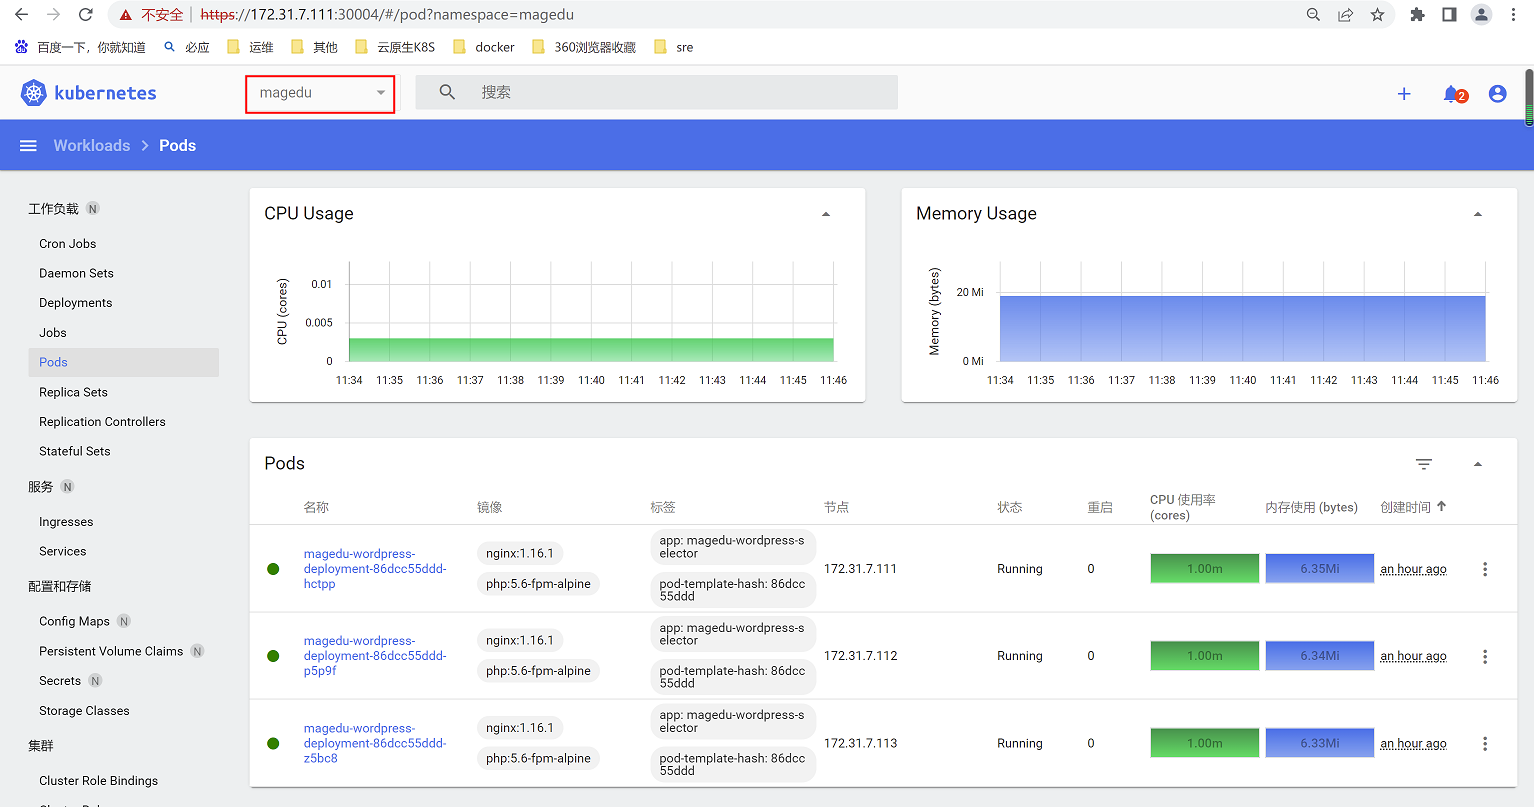This screenshot has height=807, width=1534.
Task: Open actions menu for pod z5bc8
Action: [1485, 744]
